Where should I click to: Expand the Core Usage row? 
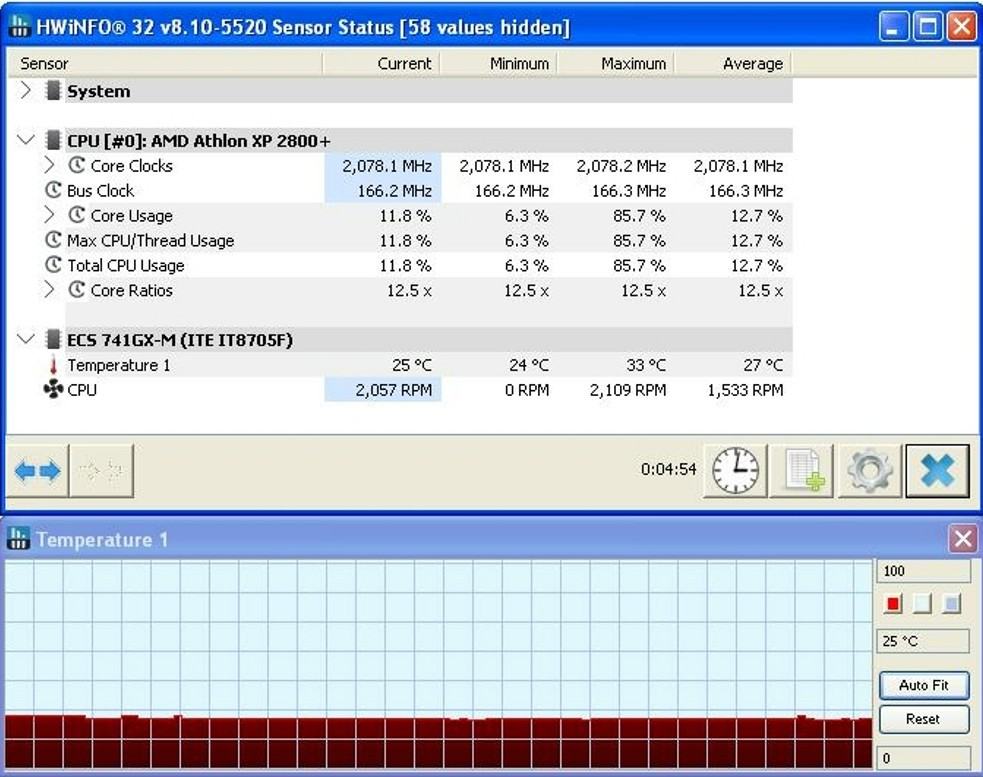click(50, 215)
